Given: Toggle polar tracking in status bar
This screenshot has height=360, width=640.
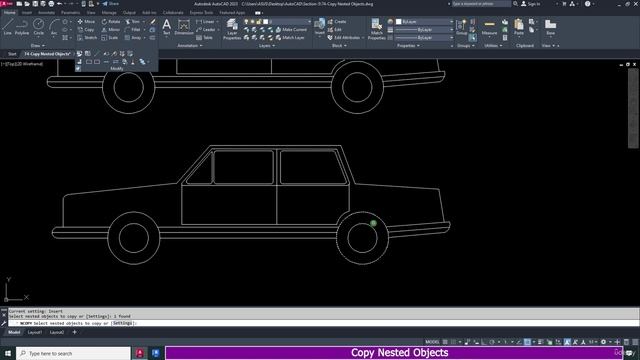Looking at the screenshot, I should click(x=492, y=342).
